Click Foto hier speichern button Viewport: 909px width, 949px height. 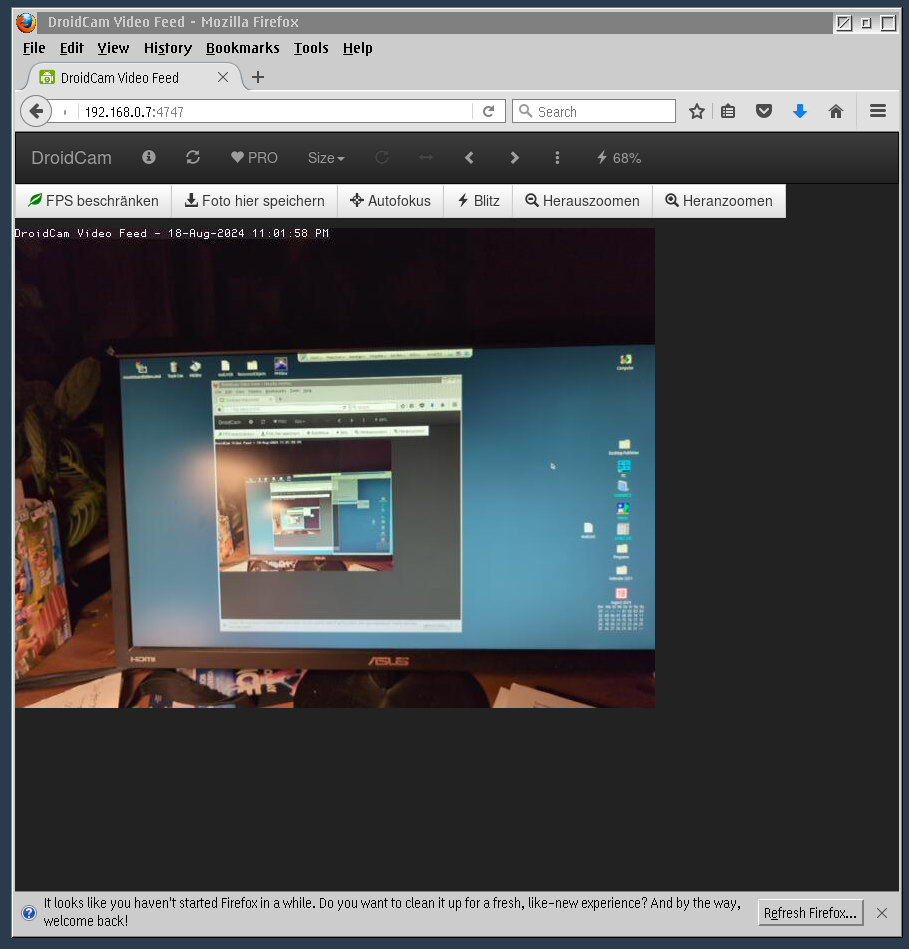(x=254, y=201)
